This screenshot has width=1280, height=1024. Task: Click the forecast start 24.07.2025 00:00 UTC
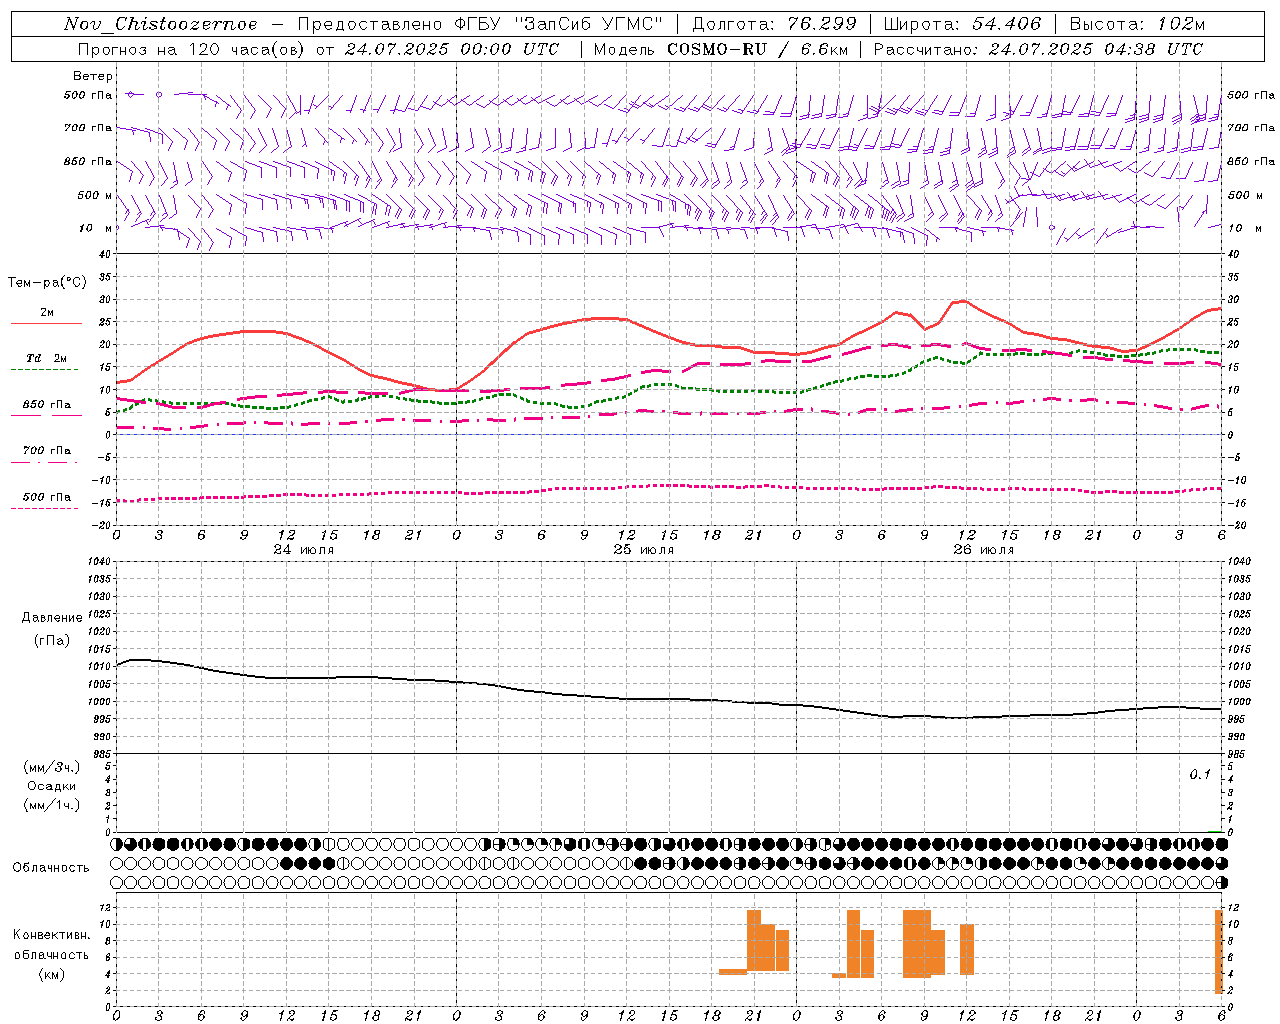[451, 49]
